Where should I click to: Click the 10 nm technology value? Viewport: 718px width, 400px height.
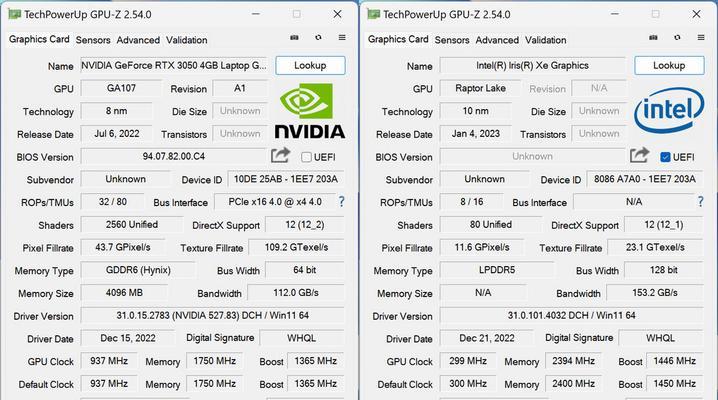tap(475, 111)
